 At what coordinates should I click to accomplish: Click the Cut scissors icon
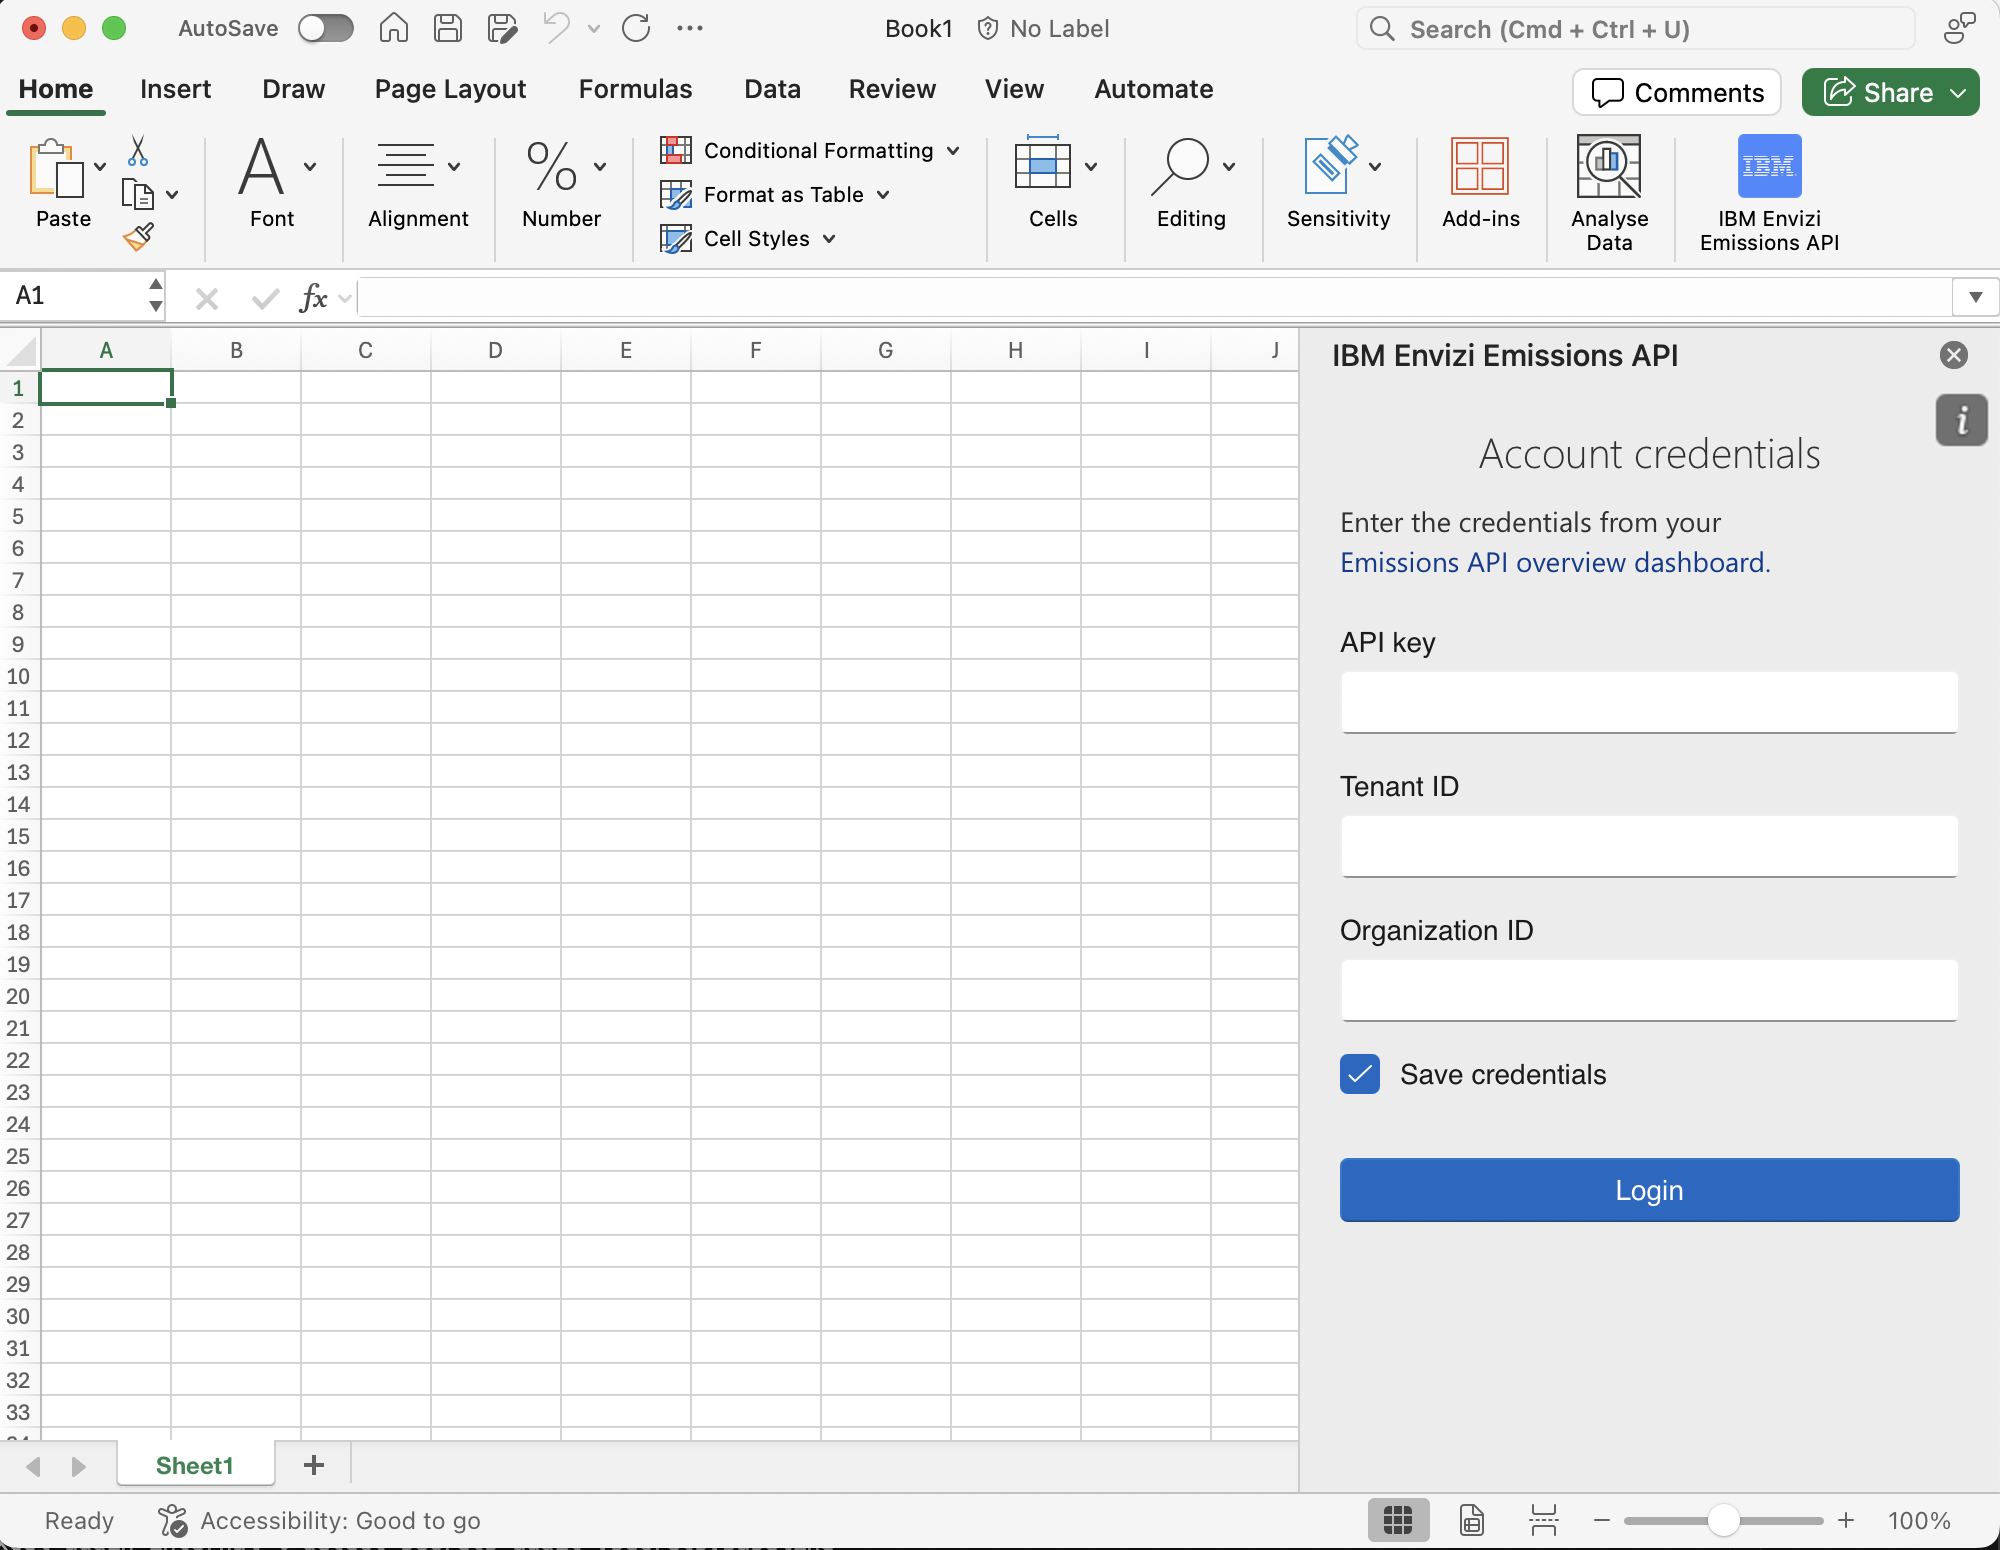pos(138,151)
